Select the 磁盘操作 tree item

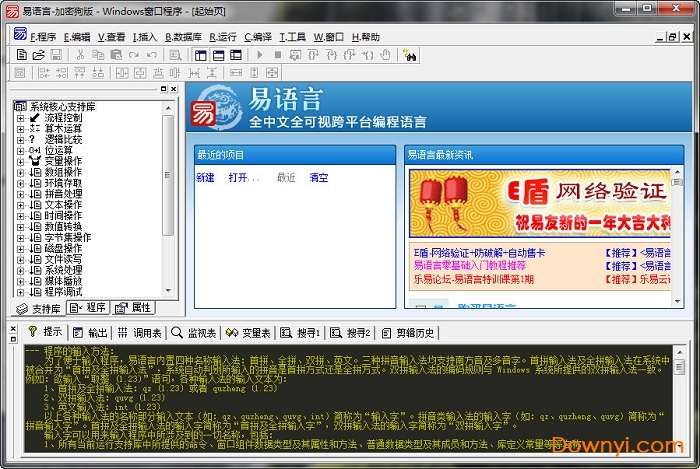click(62, 248)
